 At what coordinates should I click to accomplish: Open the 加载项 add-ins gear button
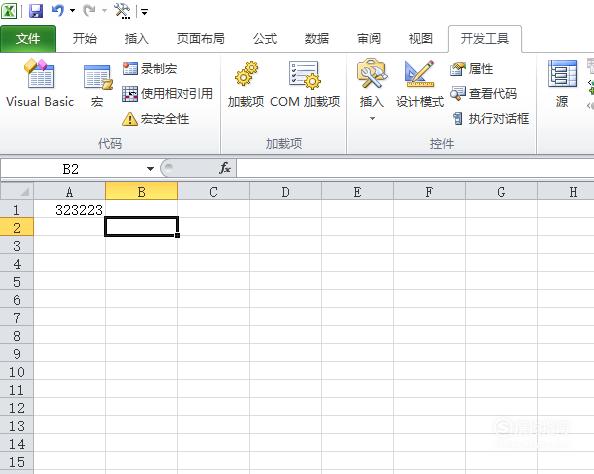coord(246,84)
